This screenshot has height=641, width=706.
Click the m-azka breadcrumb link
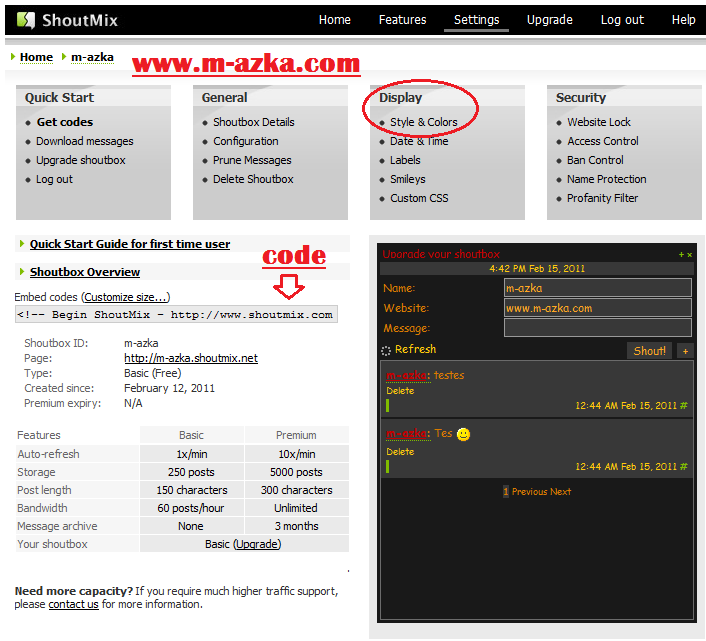coord(92,57)
